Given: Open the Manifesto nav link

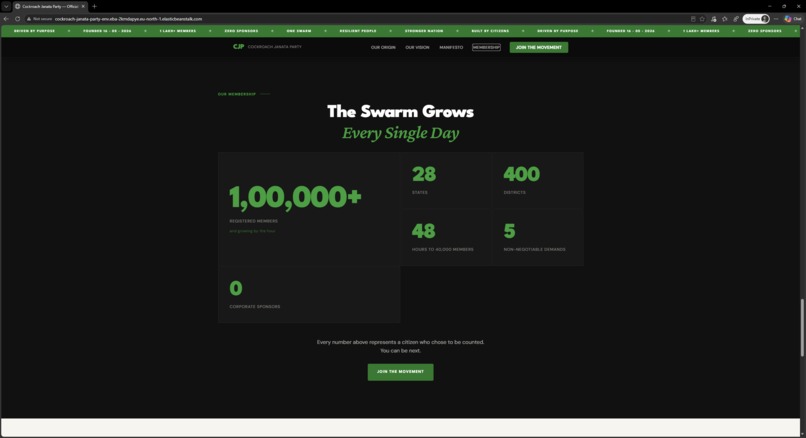Looking at the screenshot, I should coord(451,47).
